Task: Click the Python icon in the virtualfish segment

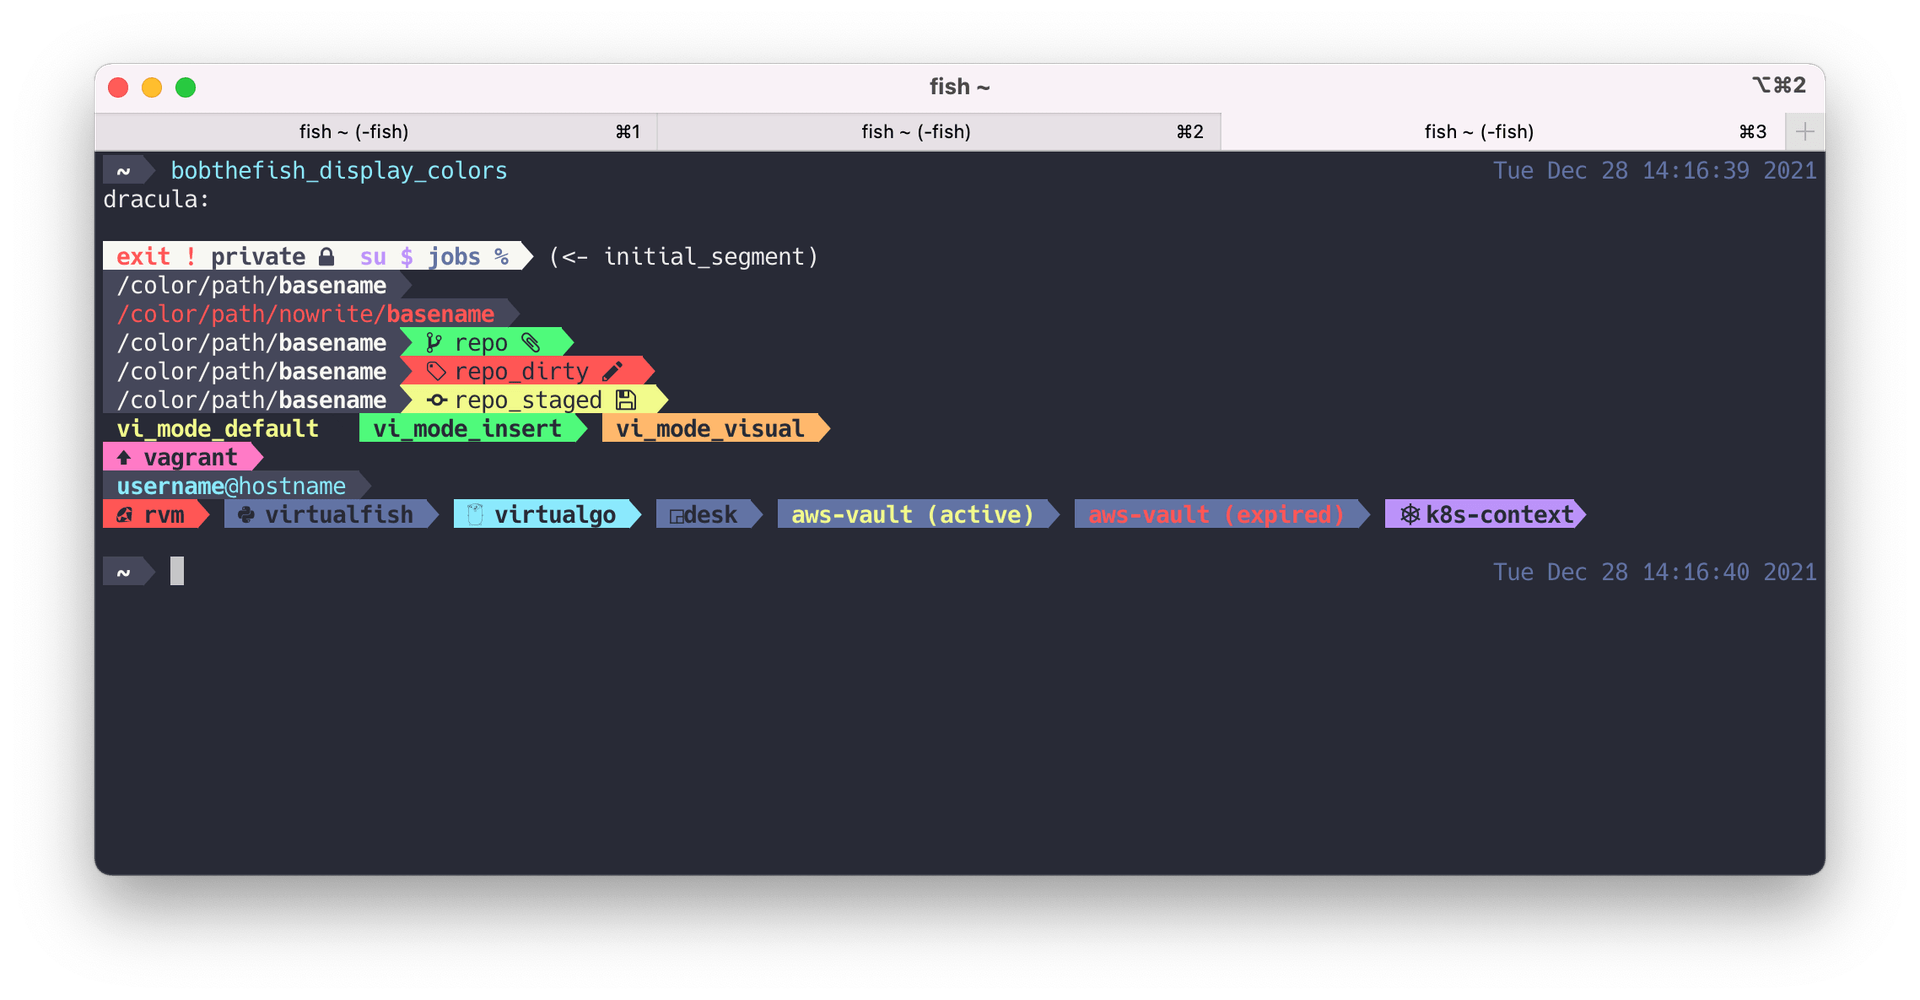Action: pyautogui.click(x=246, y=514)
